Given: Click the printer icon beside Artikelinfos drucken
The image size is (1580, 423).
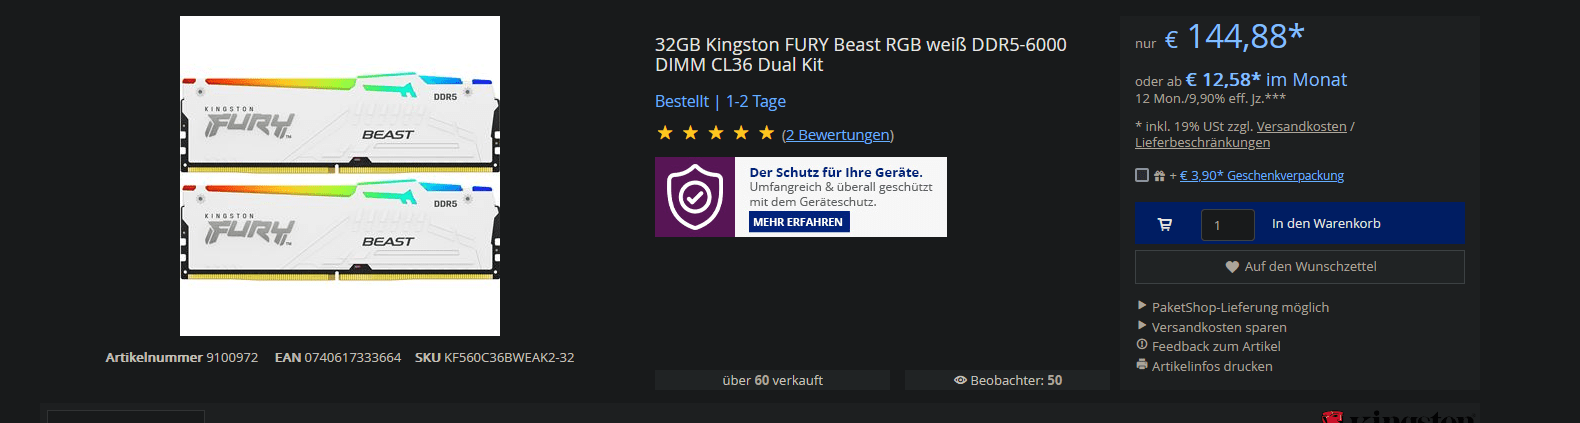Looking at the screenshot, I should [x=1142, y=365].
